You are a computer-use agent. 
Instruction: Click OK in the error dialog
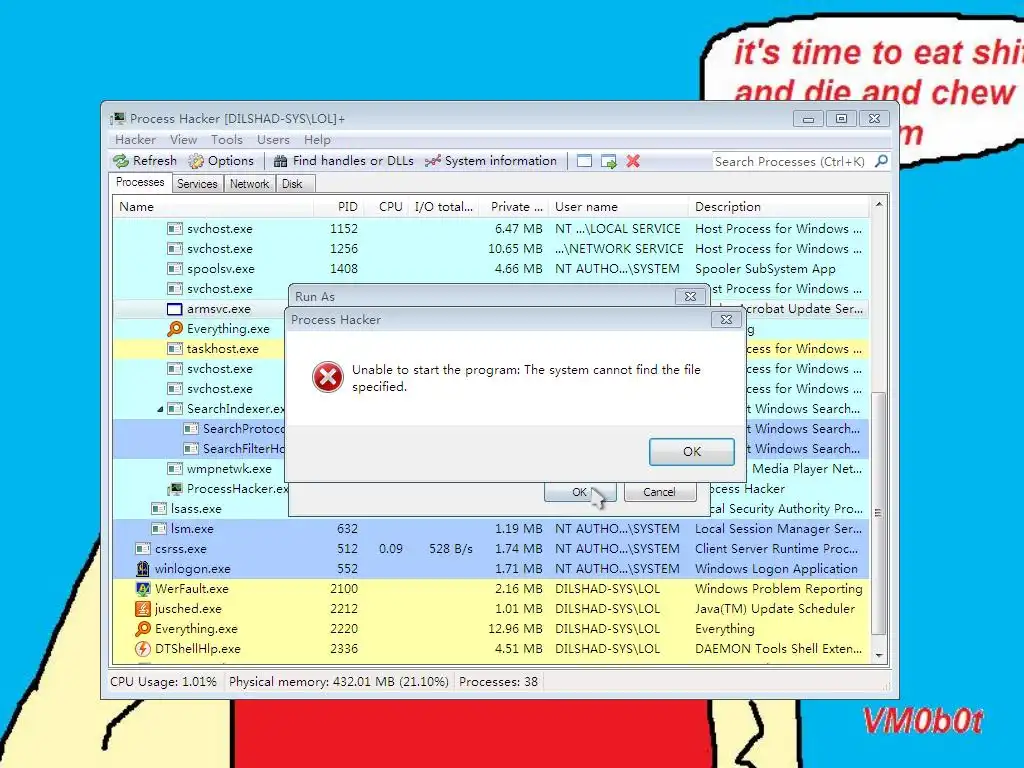[692, 451]
